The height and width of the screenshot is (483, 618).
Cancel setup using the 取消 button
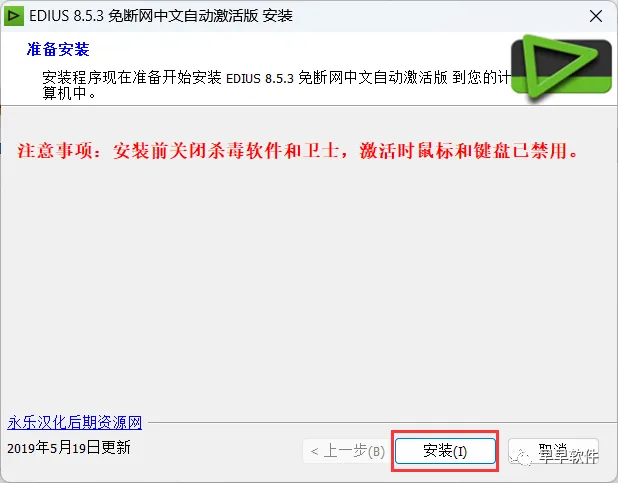click(x=553, y=451)
